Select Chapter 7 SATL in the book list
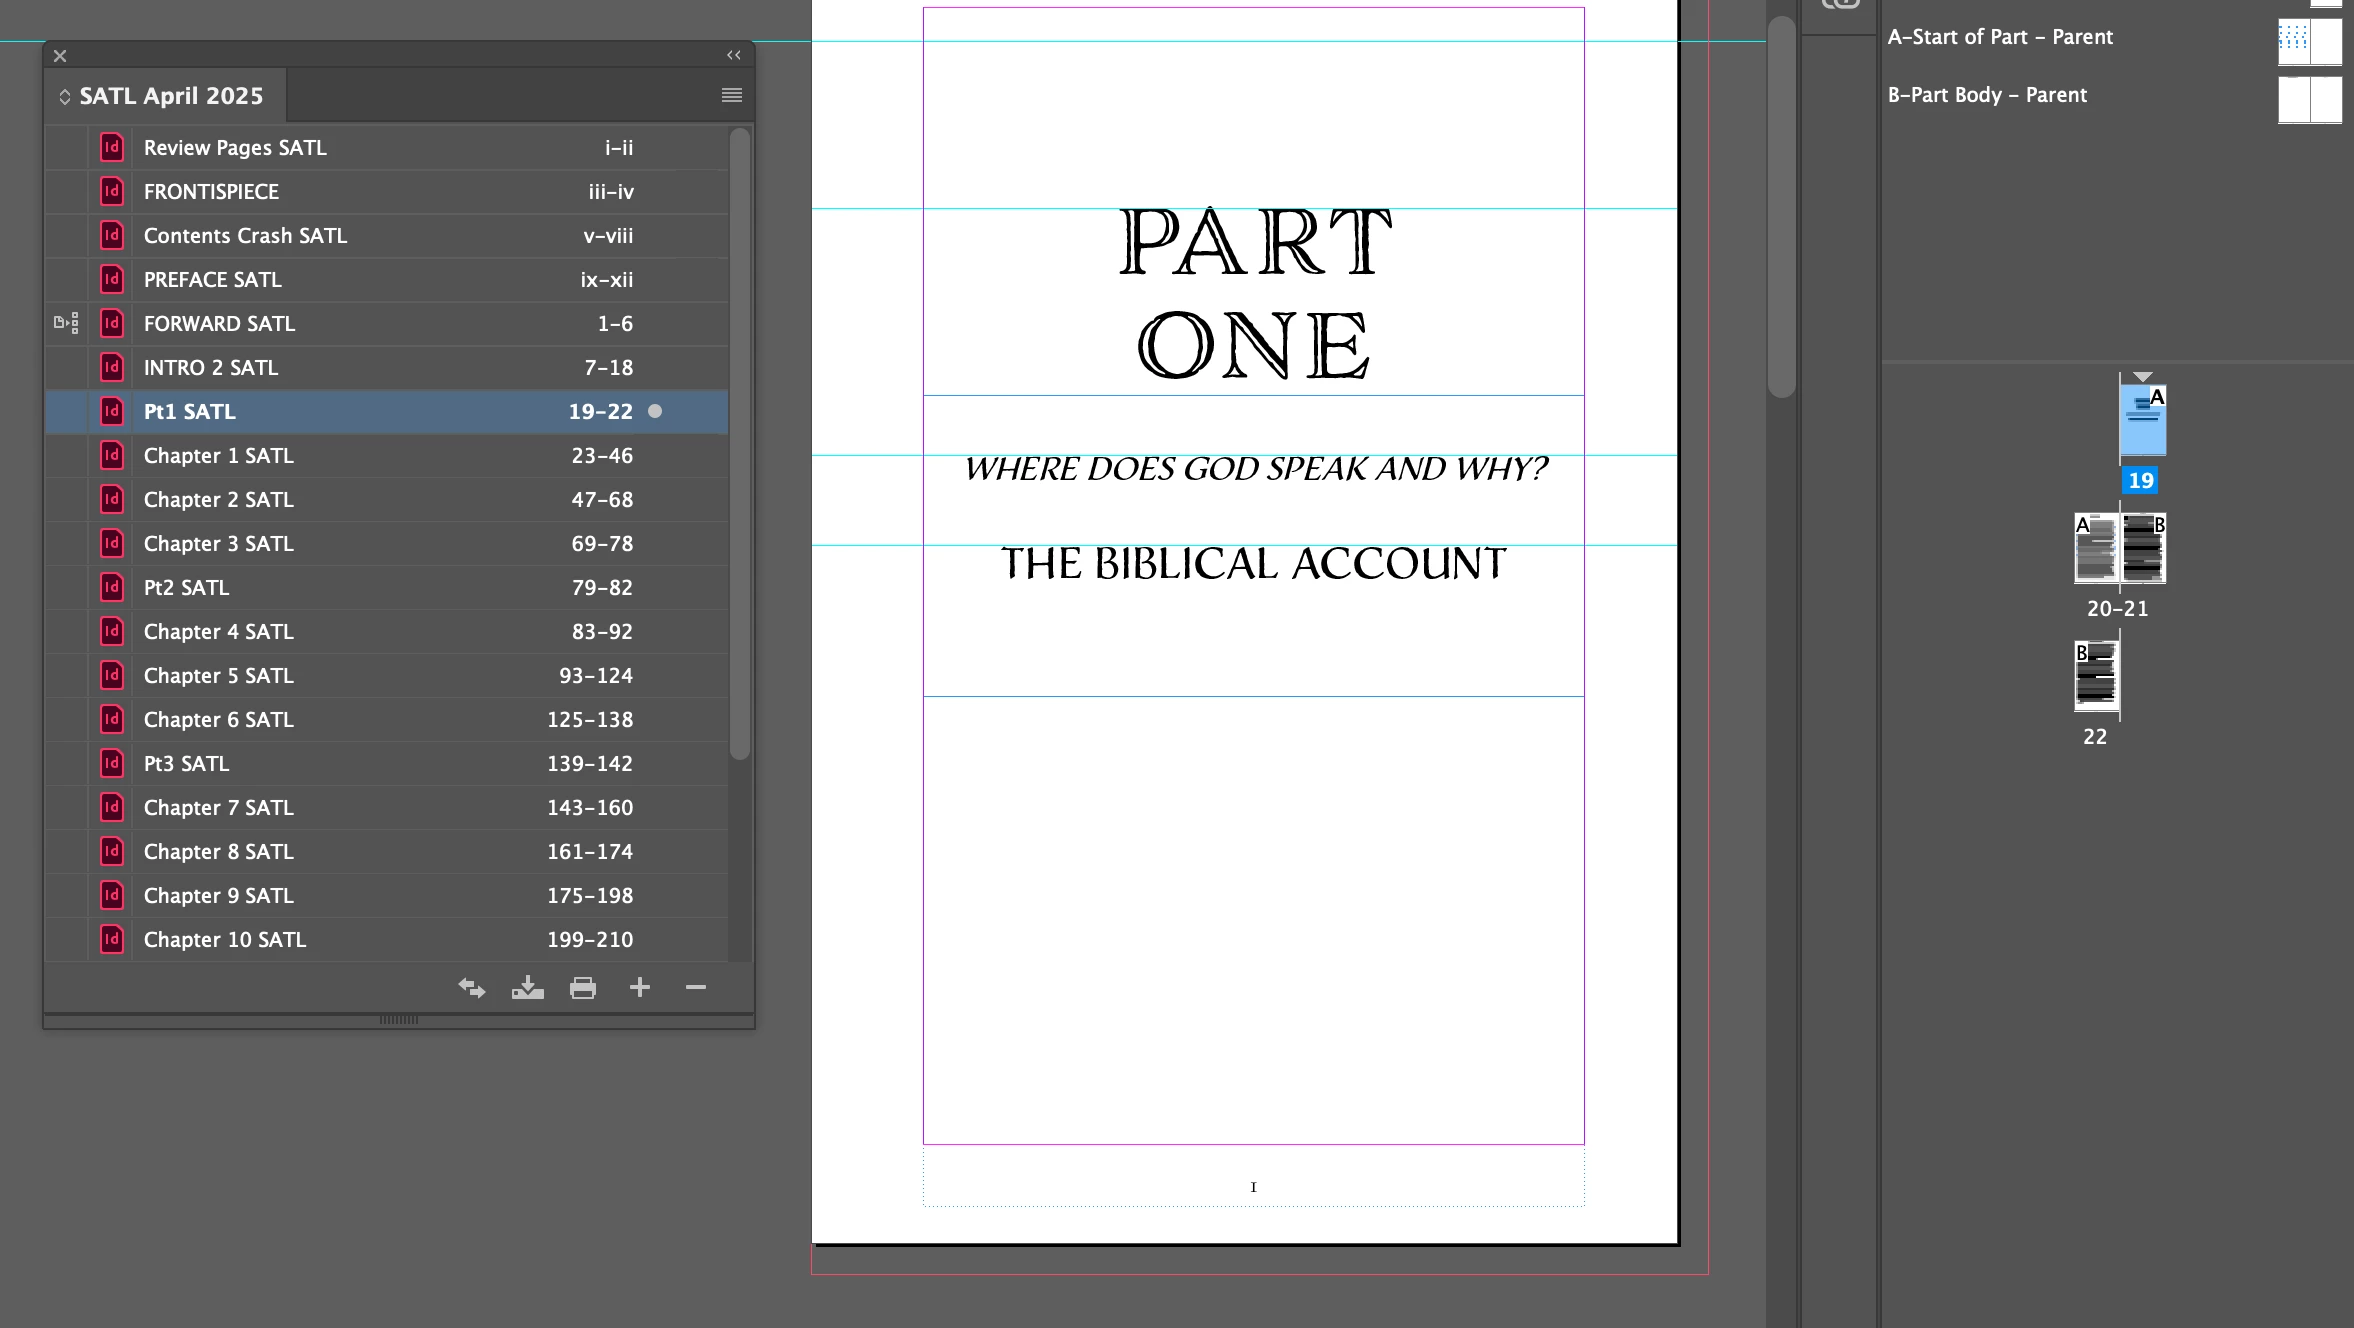 [x=219, y=808]
